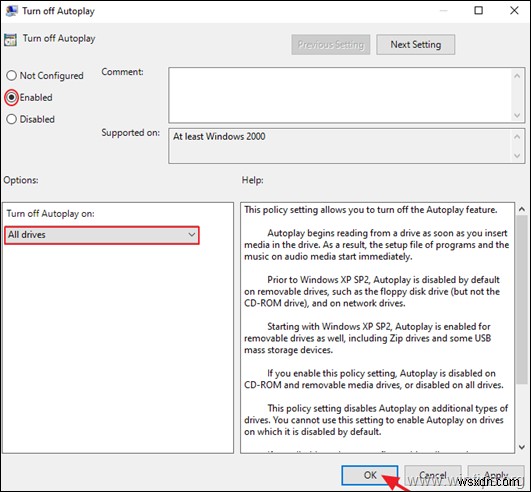Image resolution: width=531 pixels, height=492 pixels.
Task: Open the All drives dropdown
Action: 102,235
